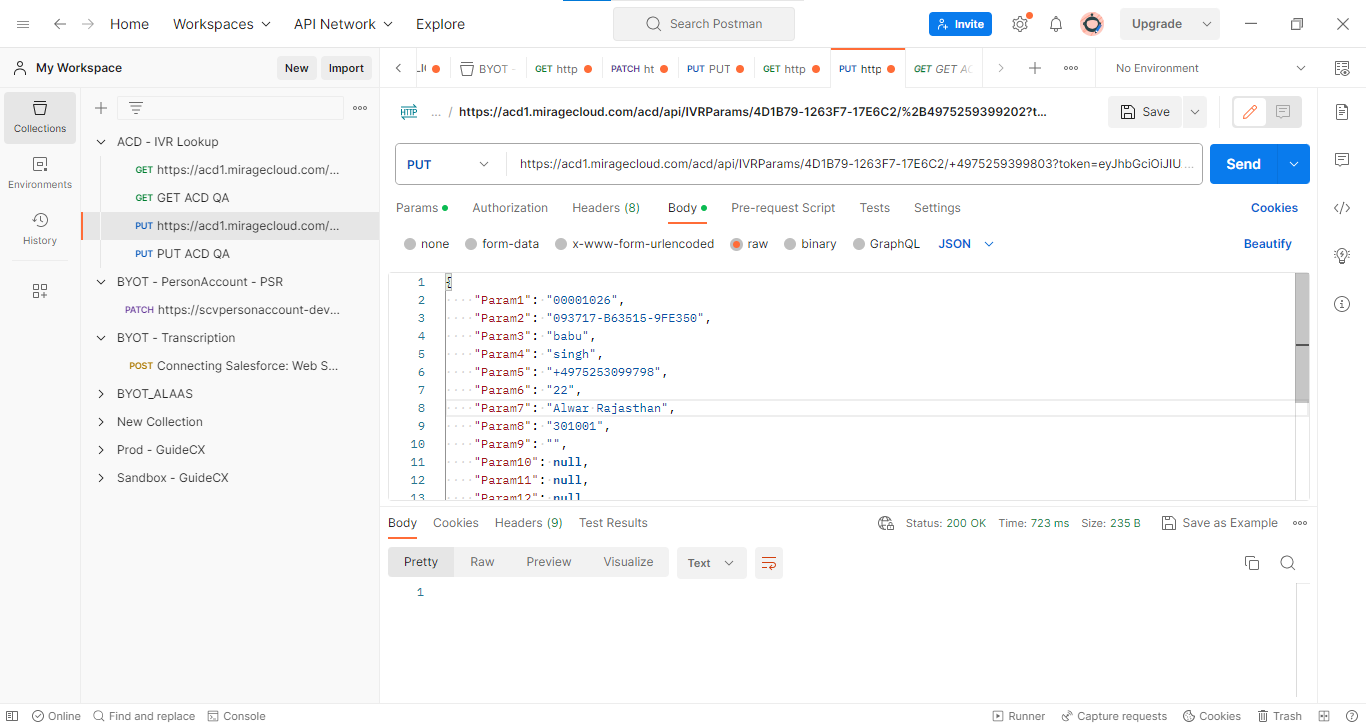Send the PUT request
This screenshot has width=1366, height=727.
(x=1244, y=164)
